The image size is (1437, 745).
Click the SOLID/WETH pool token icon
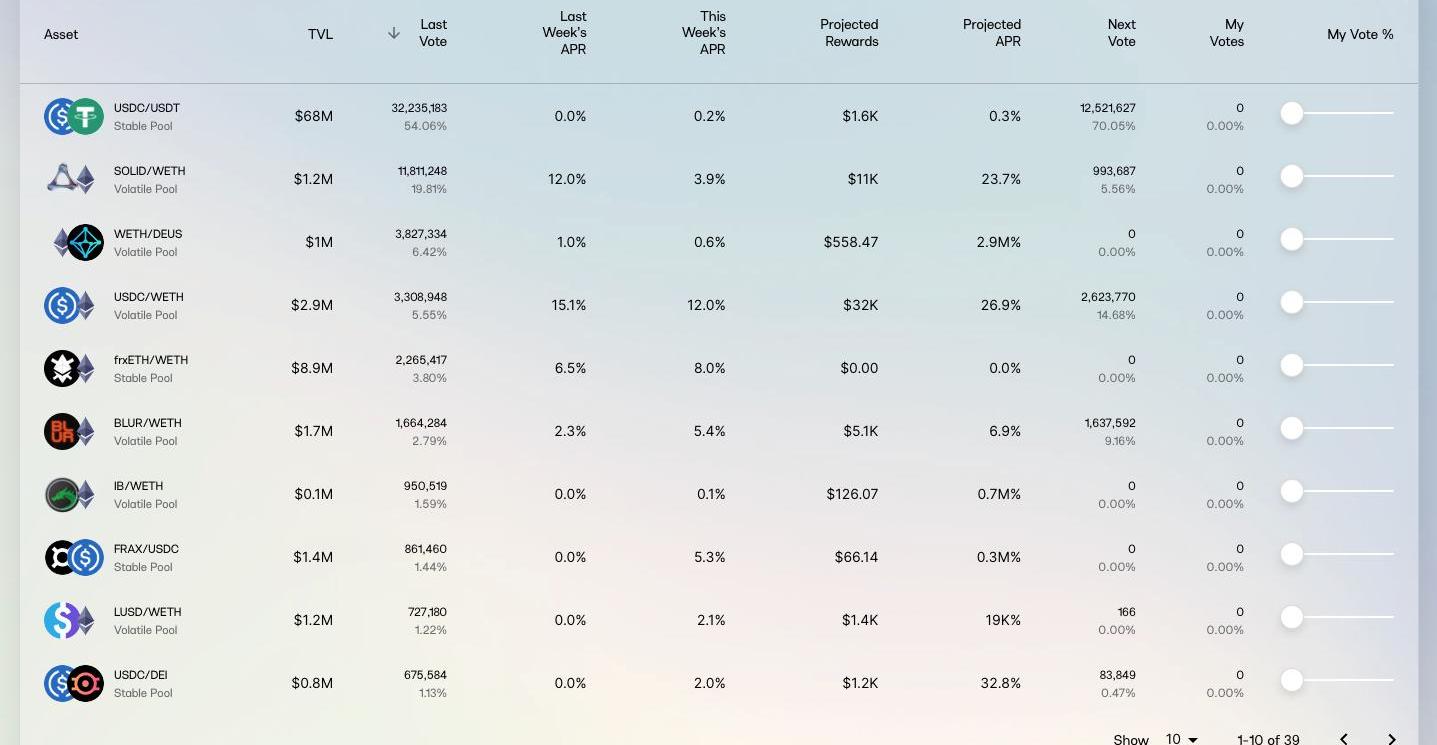(x=71, y=180)
